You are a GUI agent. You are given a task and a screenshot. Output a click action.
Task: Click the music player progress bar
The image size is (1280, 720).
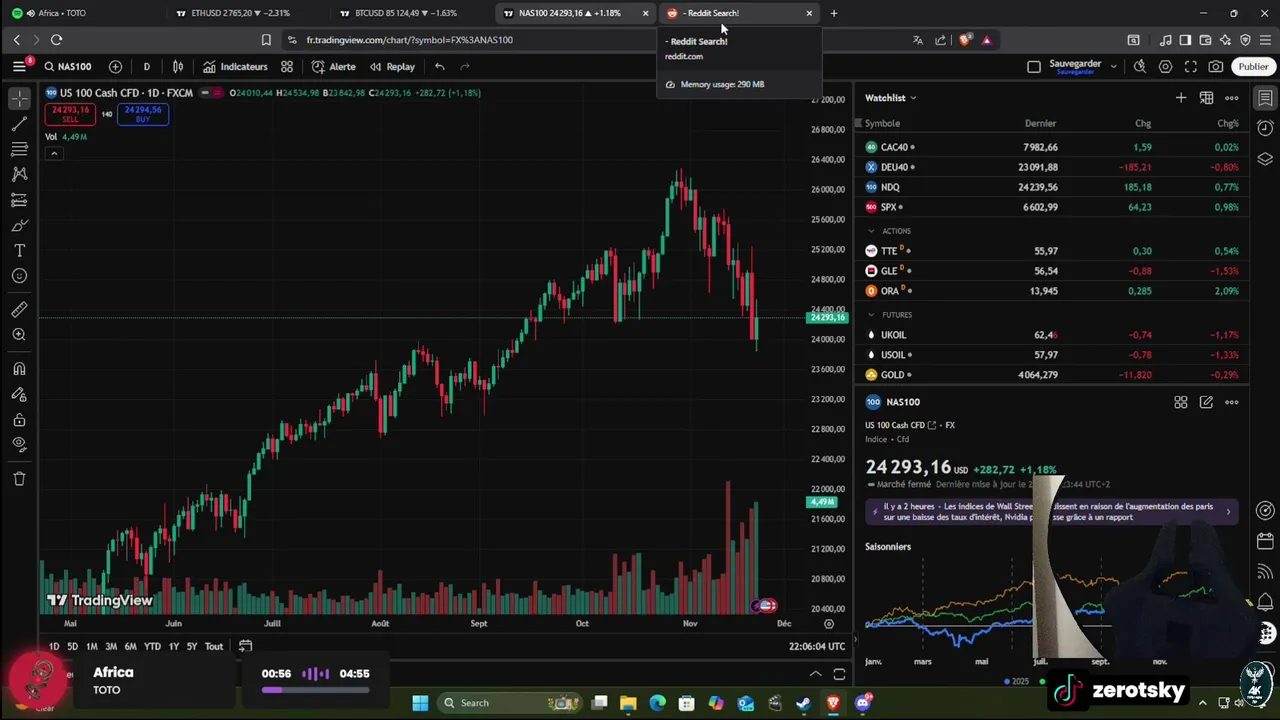click(x=315, y=689)
